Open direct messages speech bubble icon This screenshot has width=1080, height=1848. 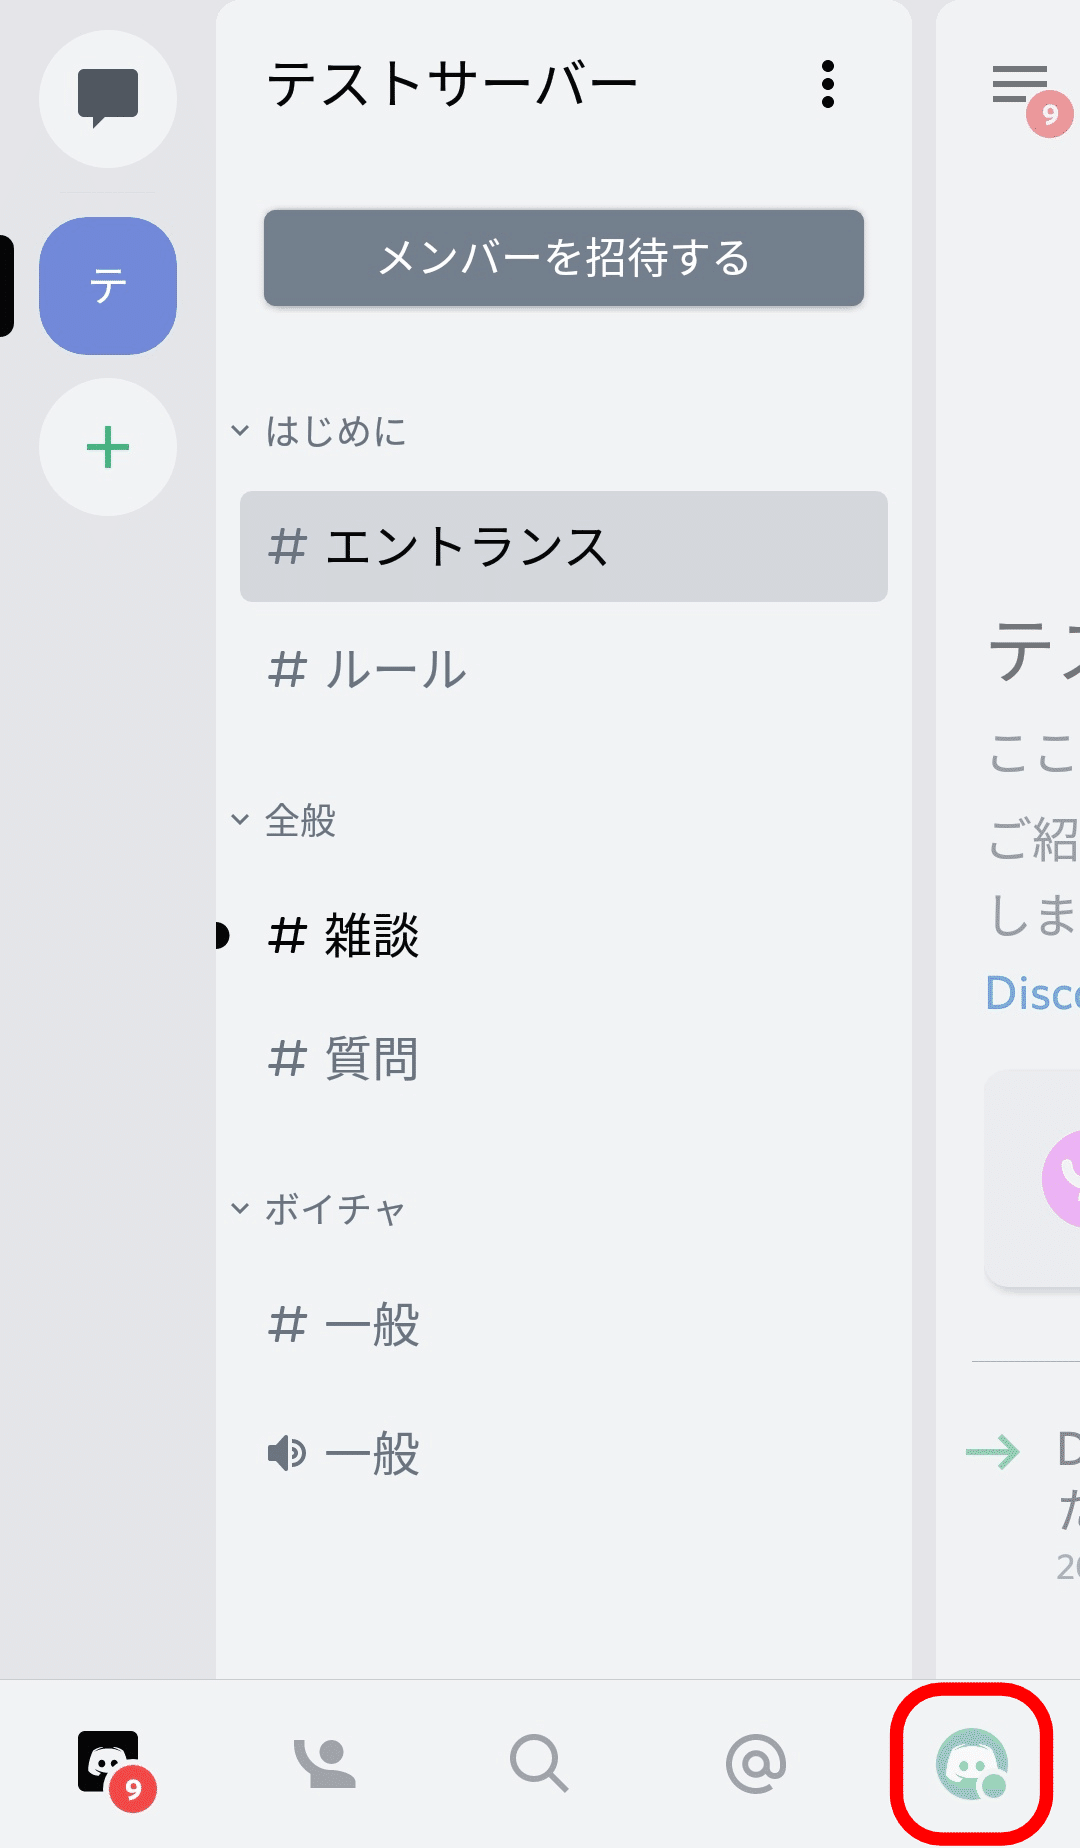pyautogui.click(x=108, y=98)
